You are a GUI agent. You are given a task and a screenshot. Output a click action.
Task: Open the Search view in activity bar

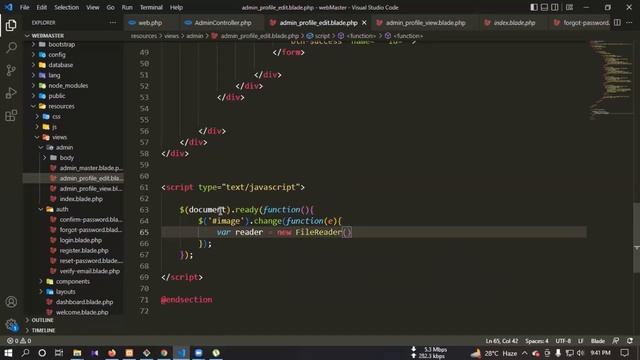click(11, 48)
